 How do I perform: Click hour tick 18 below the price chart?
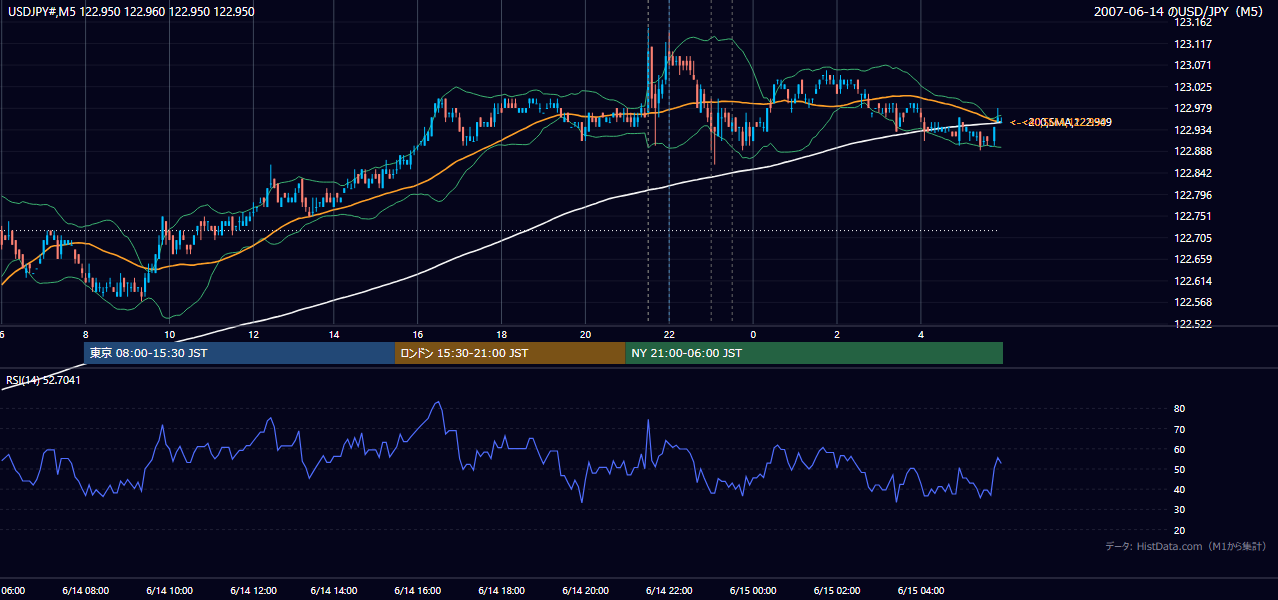pyautogui.click(x=502, y=335)
